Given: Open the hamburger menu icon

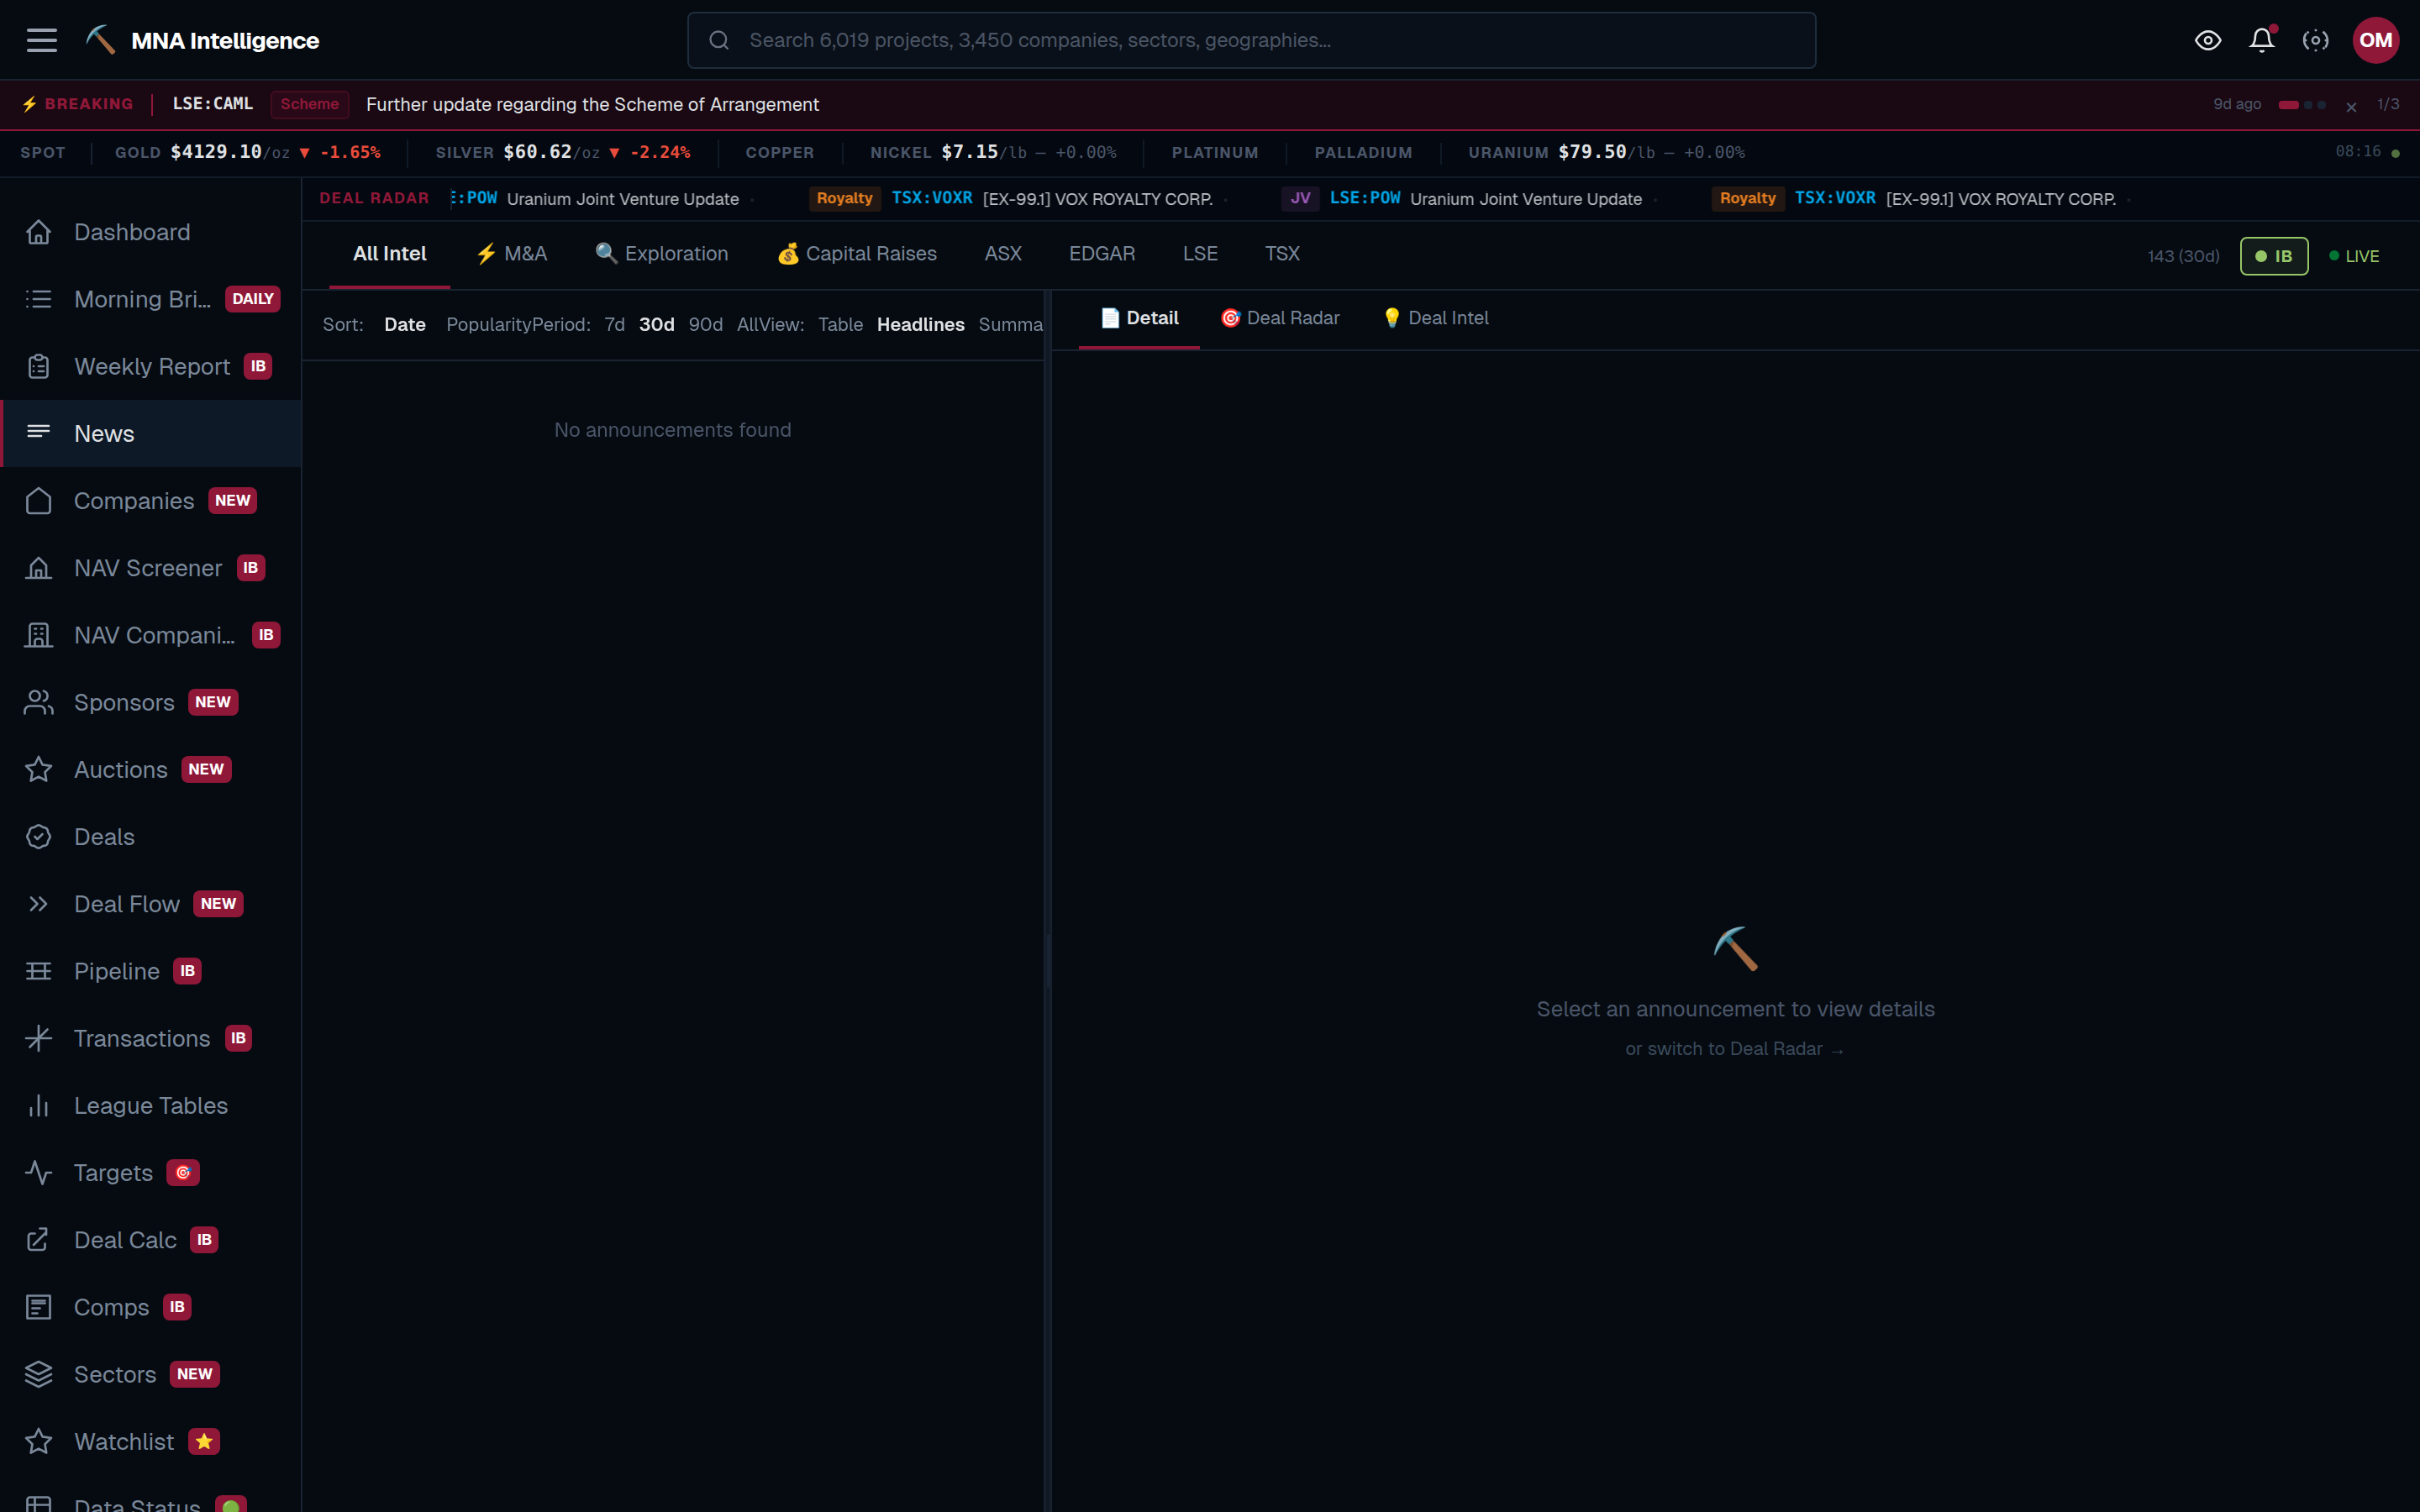Looking at the screenshot, I should [x=41, y=40].
